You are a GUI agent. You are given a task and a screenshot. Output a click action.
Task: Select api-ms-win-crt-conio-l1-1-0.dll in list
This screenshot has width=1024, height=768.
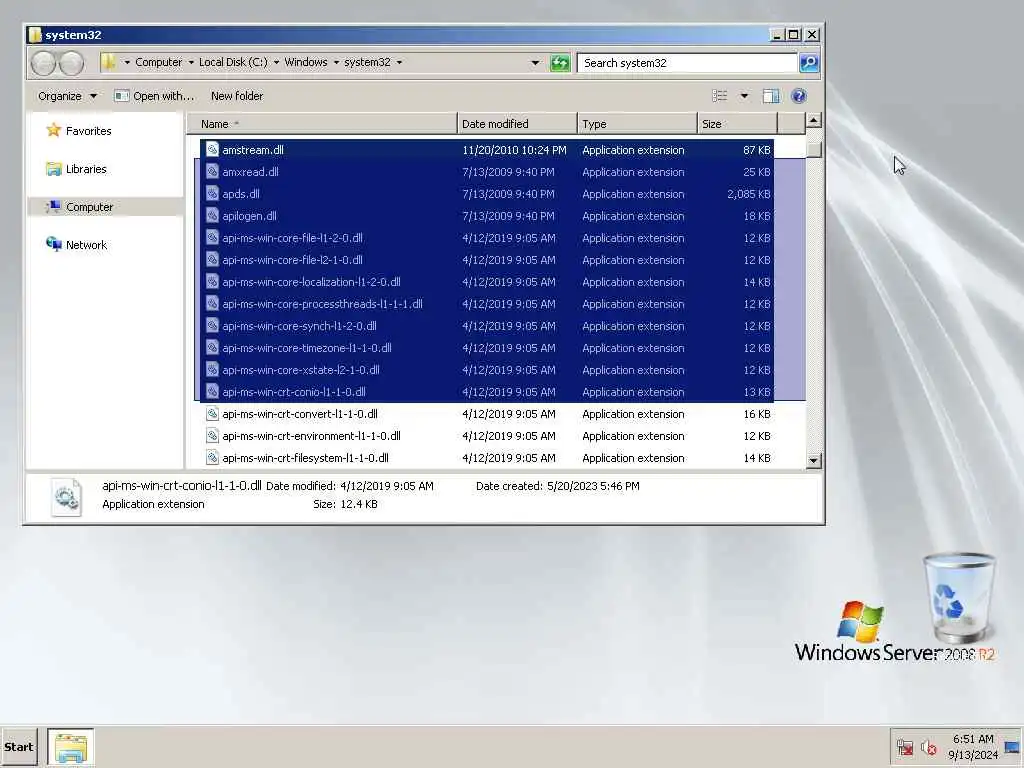[x=294, y=392]
